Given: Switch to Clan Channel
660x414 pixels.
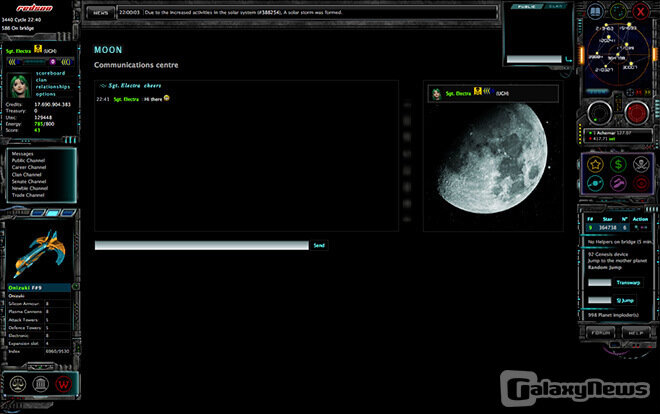Looking at the screenshot, I should [26, 174].
